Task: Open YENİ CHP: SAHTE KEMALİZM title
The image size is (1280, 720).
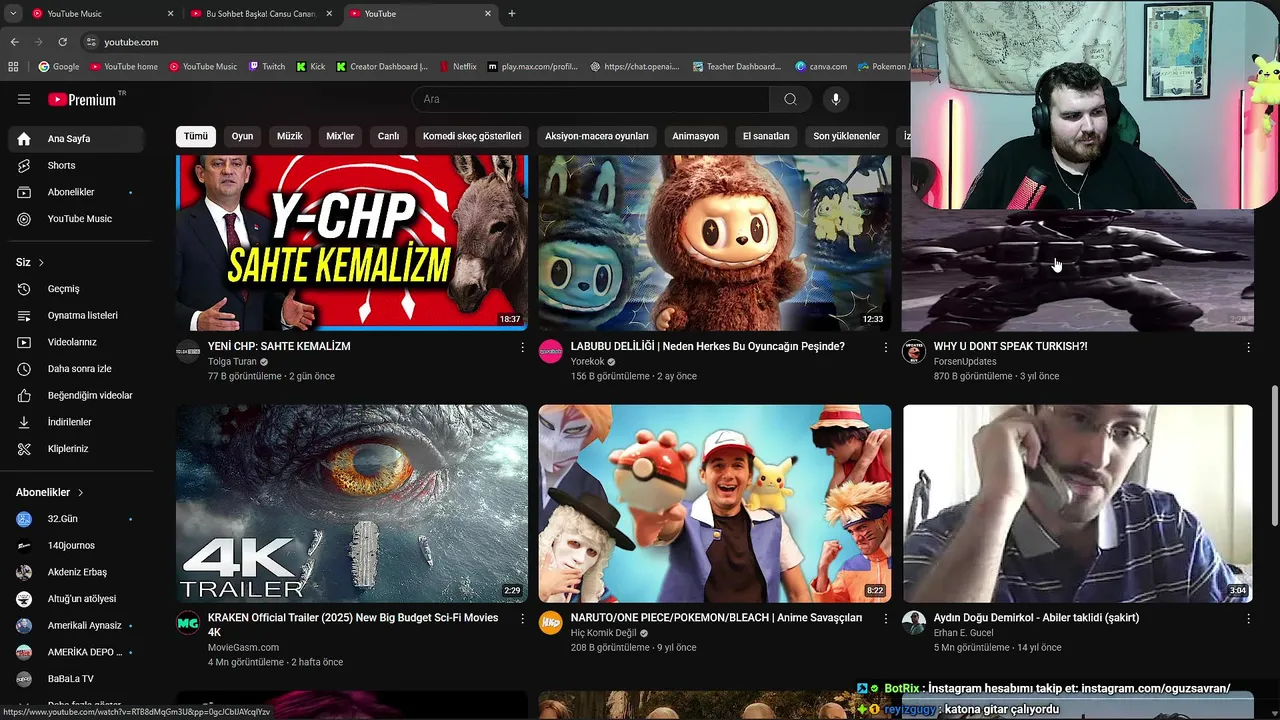Action: click(279, 346)
